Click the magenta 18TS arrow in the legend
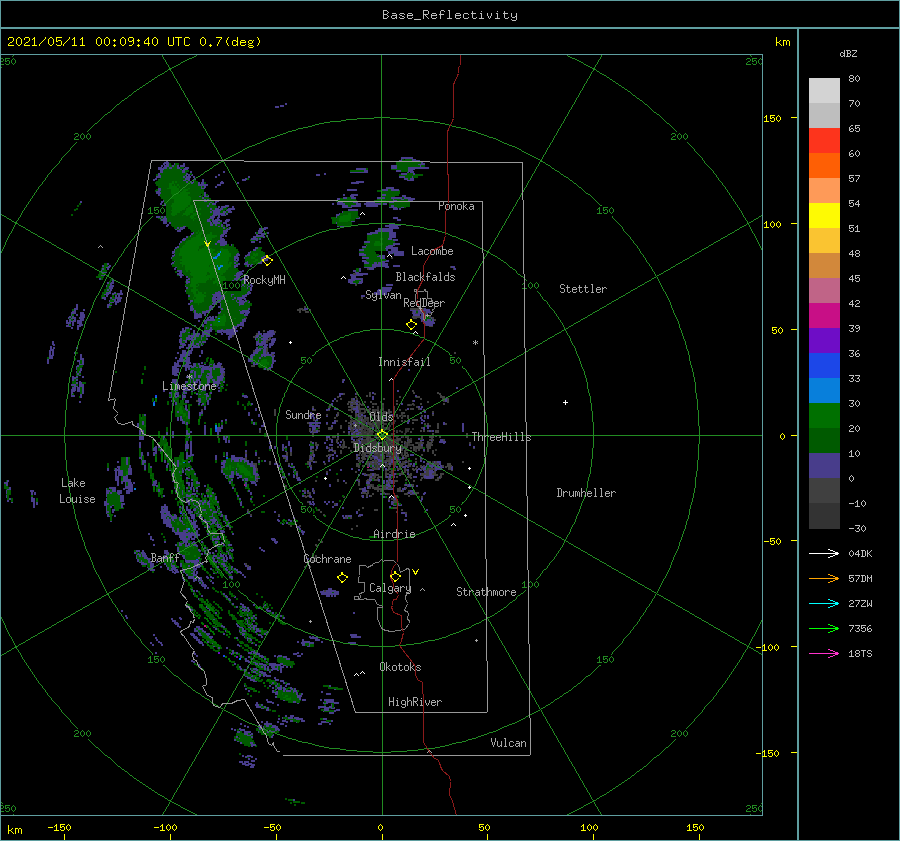Image resolution: width=900 pixels, height=841 pixels. pos(824,653)
